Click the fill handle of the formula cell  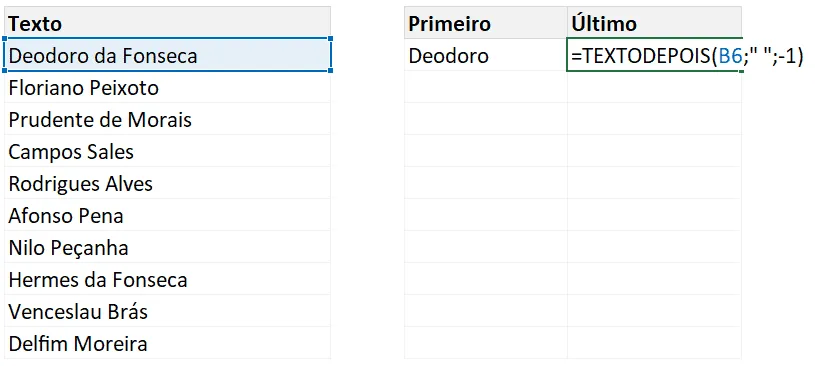tap(742, 71)
